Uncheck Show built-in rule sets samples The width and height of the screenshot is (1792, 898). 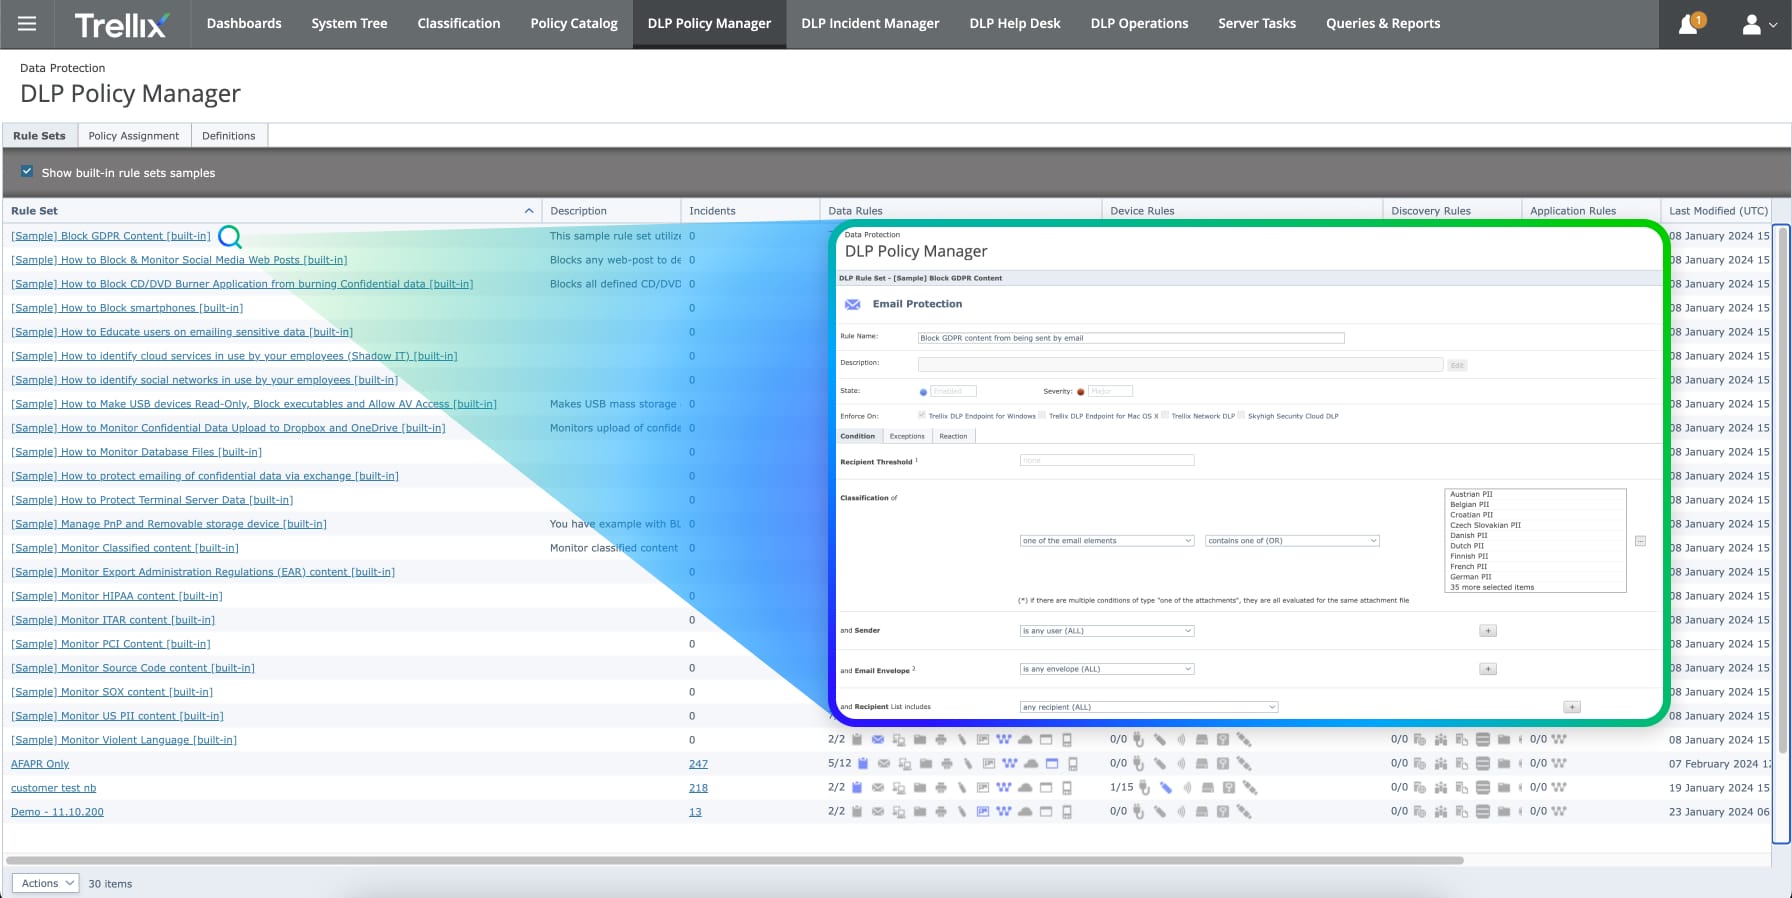[27, 172]
